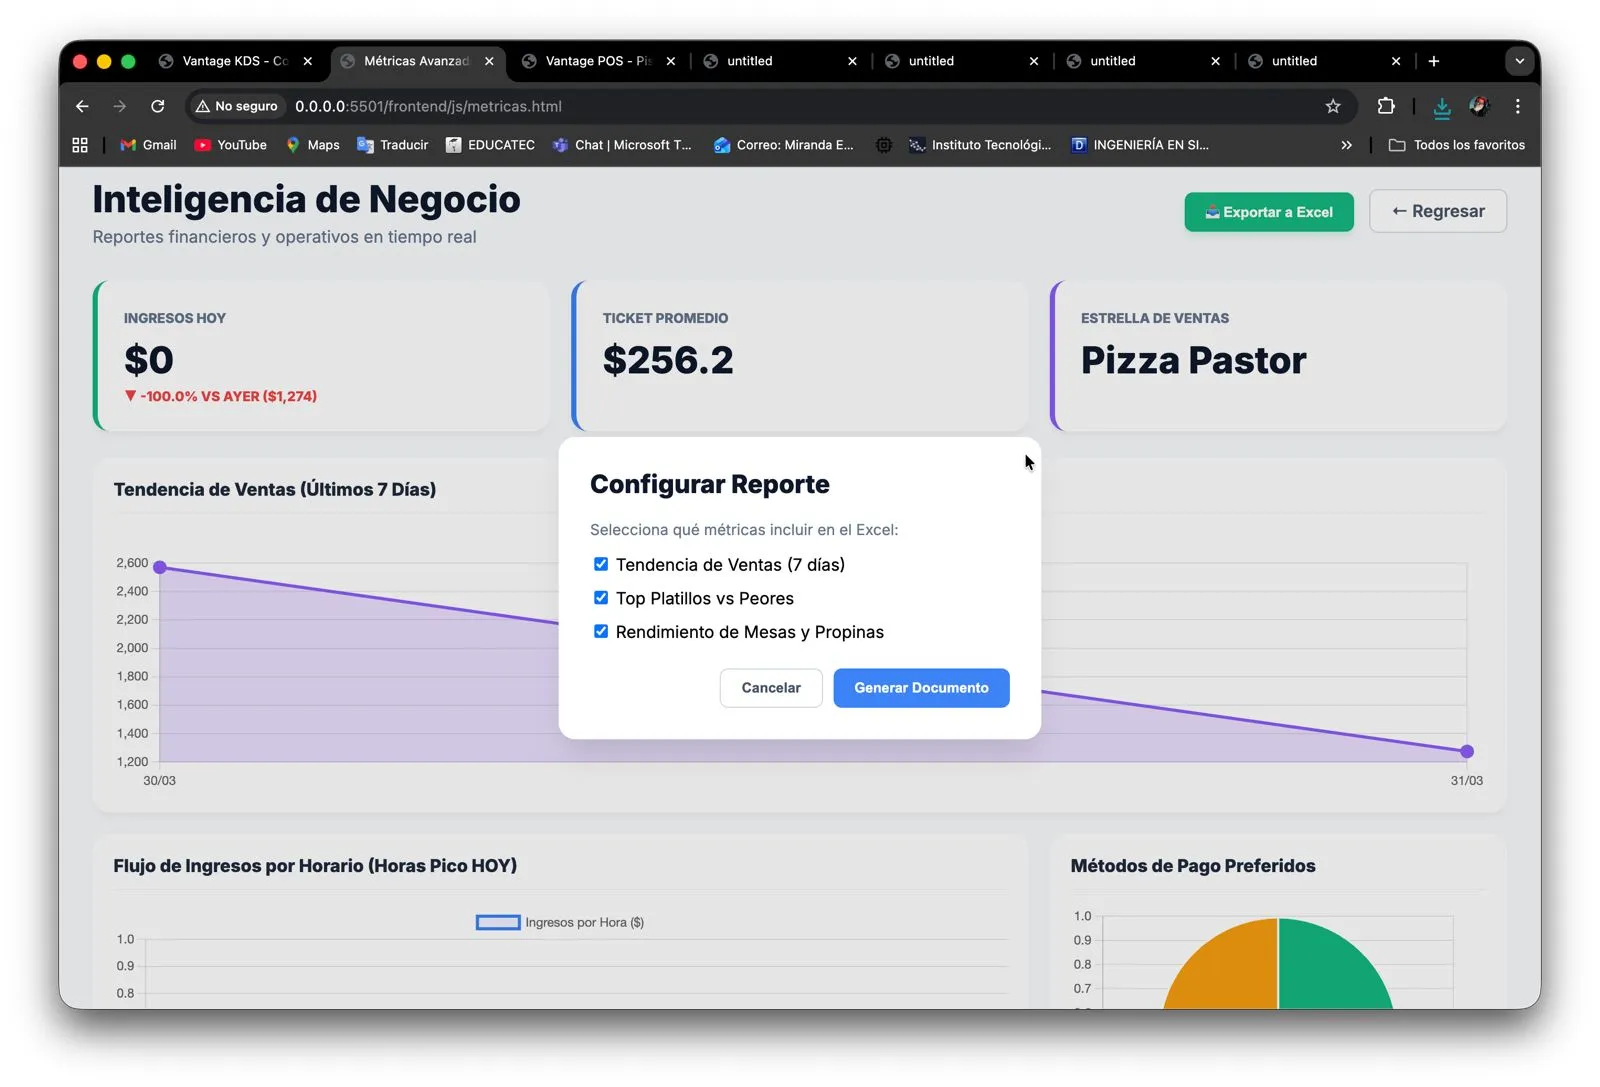
Task: Bookmark this page with the star icon
Action: click(x=1332, y=106)
